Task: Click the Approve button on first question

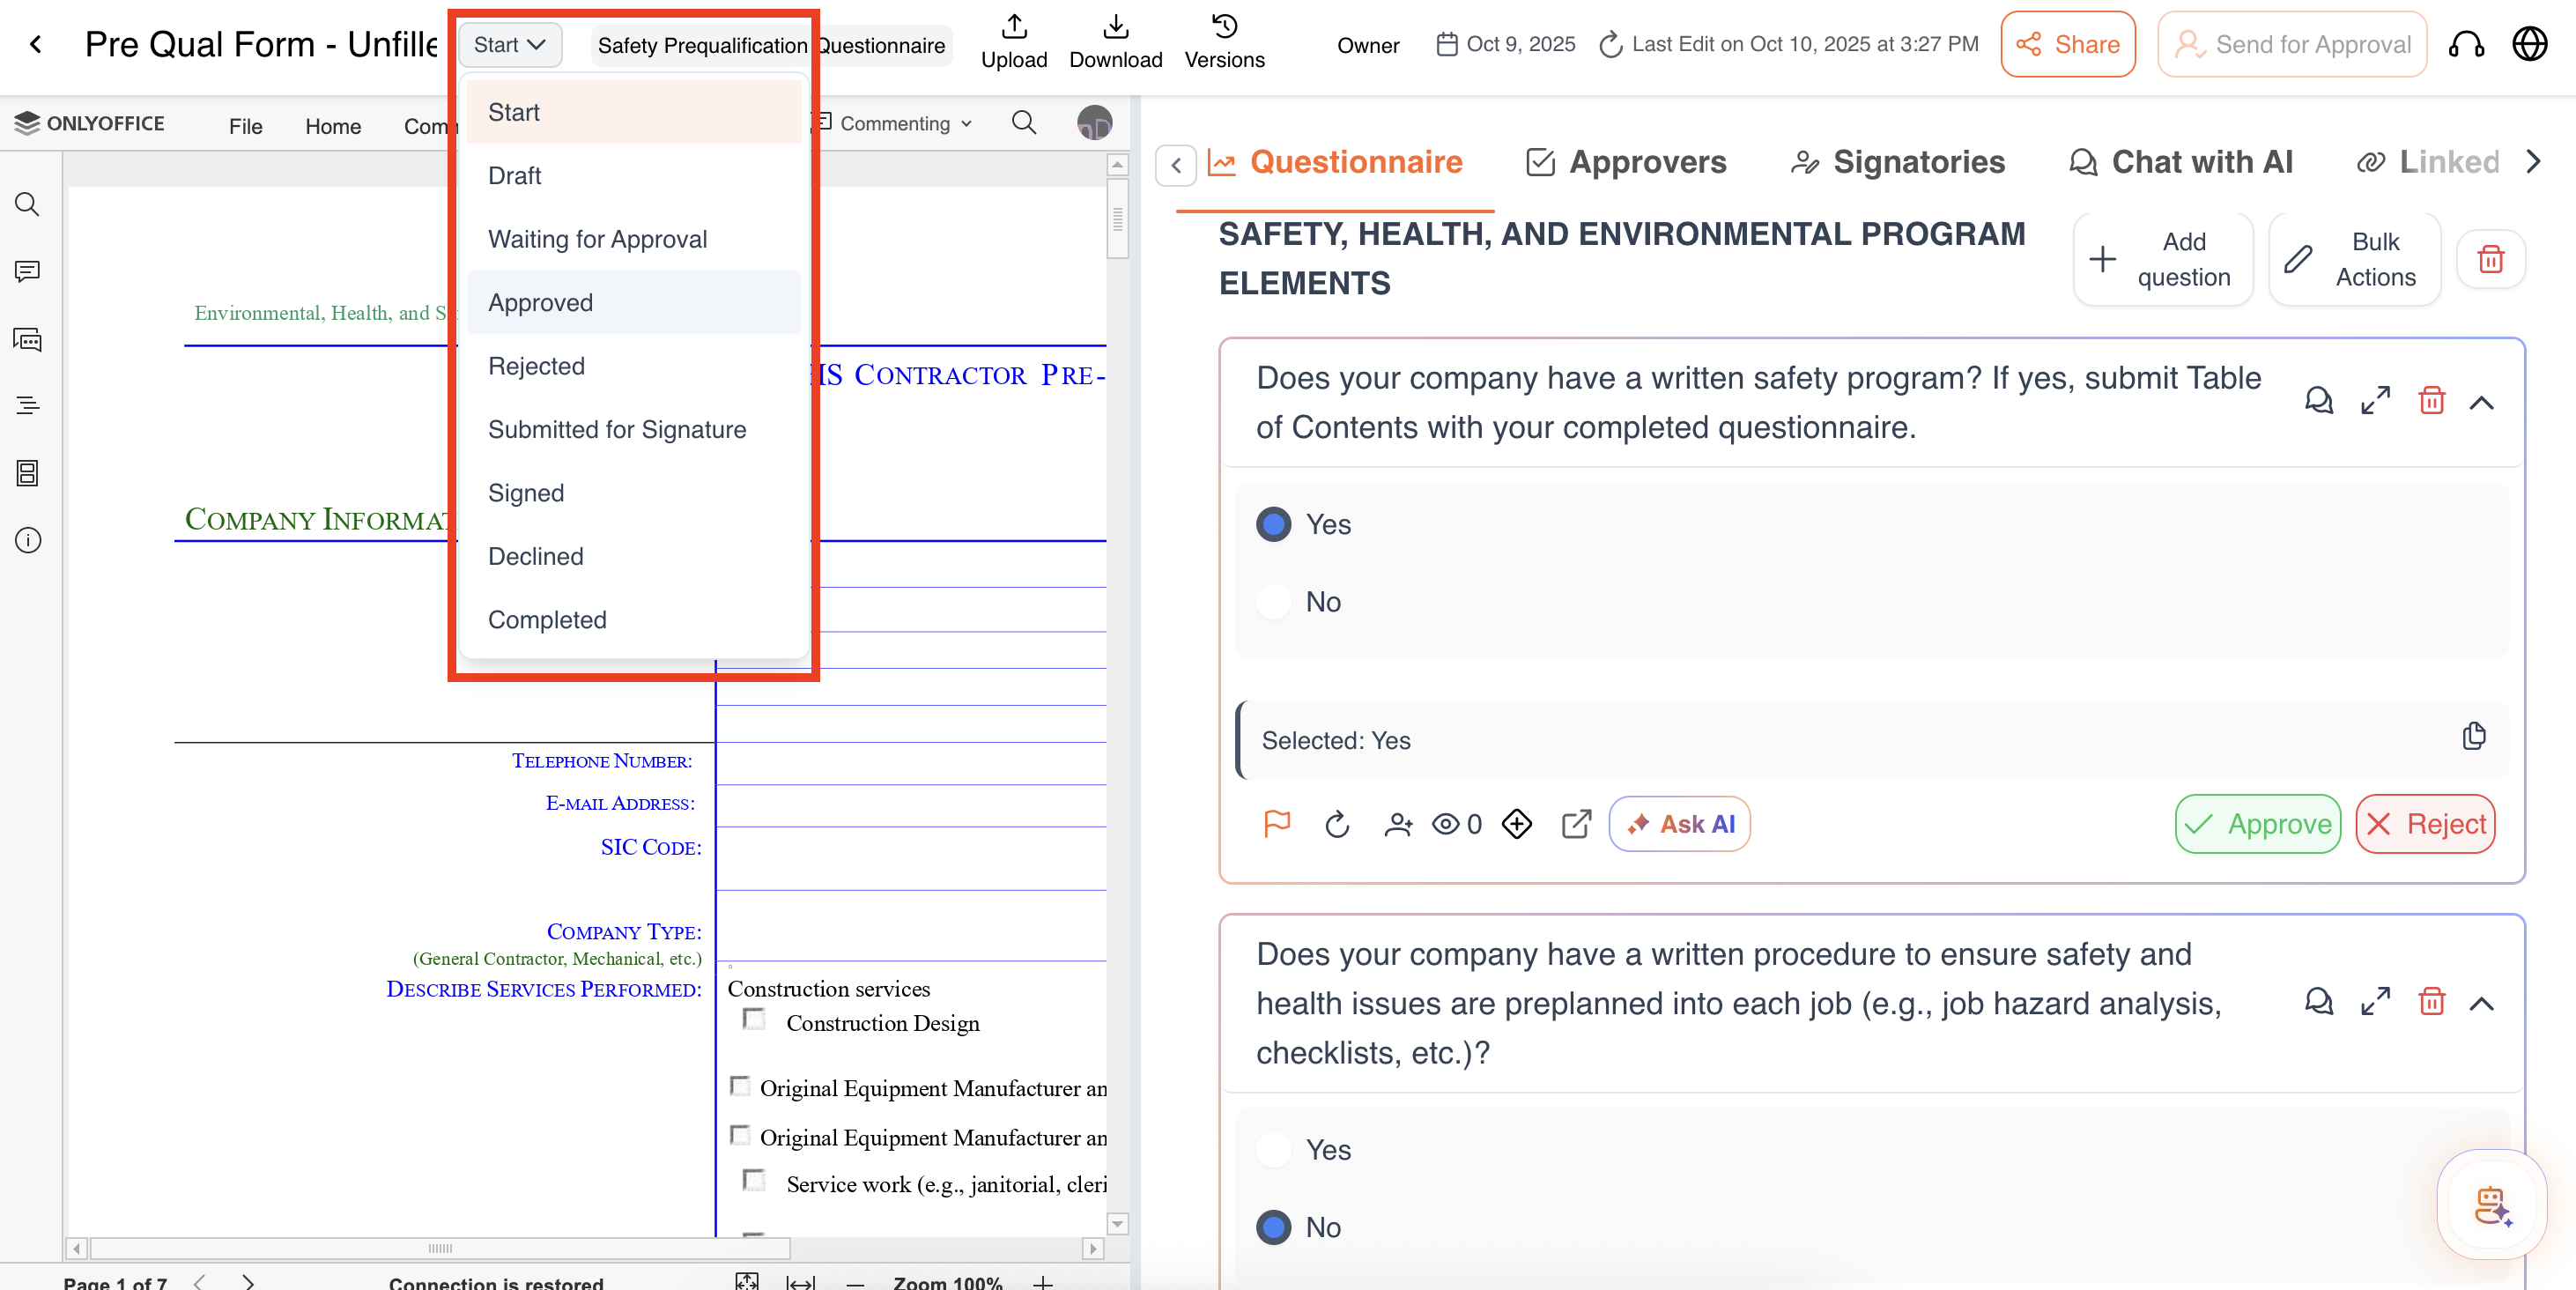Action: 2257,824
